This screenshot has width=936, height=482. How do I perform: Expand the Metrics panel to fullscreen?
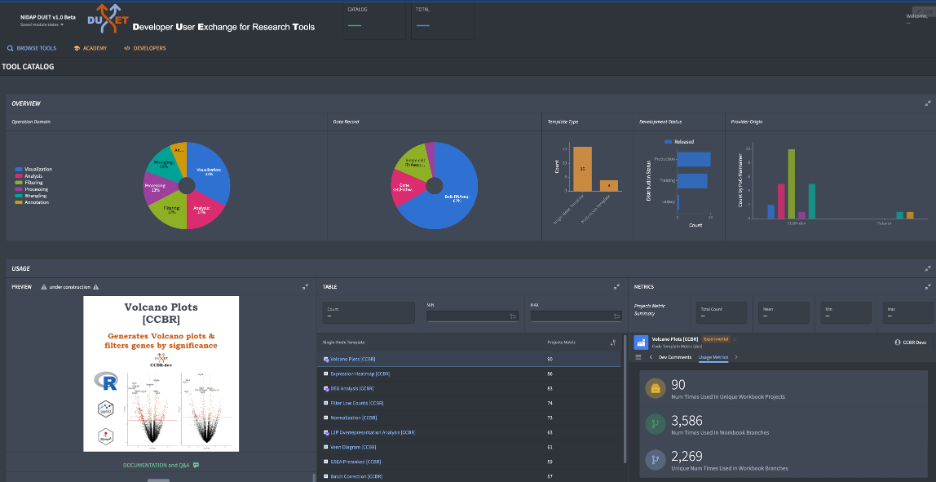(928, 287)
